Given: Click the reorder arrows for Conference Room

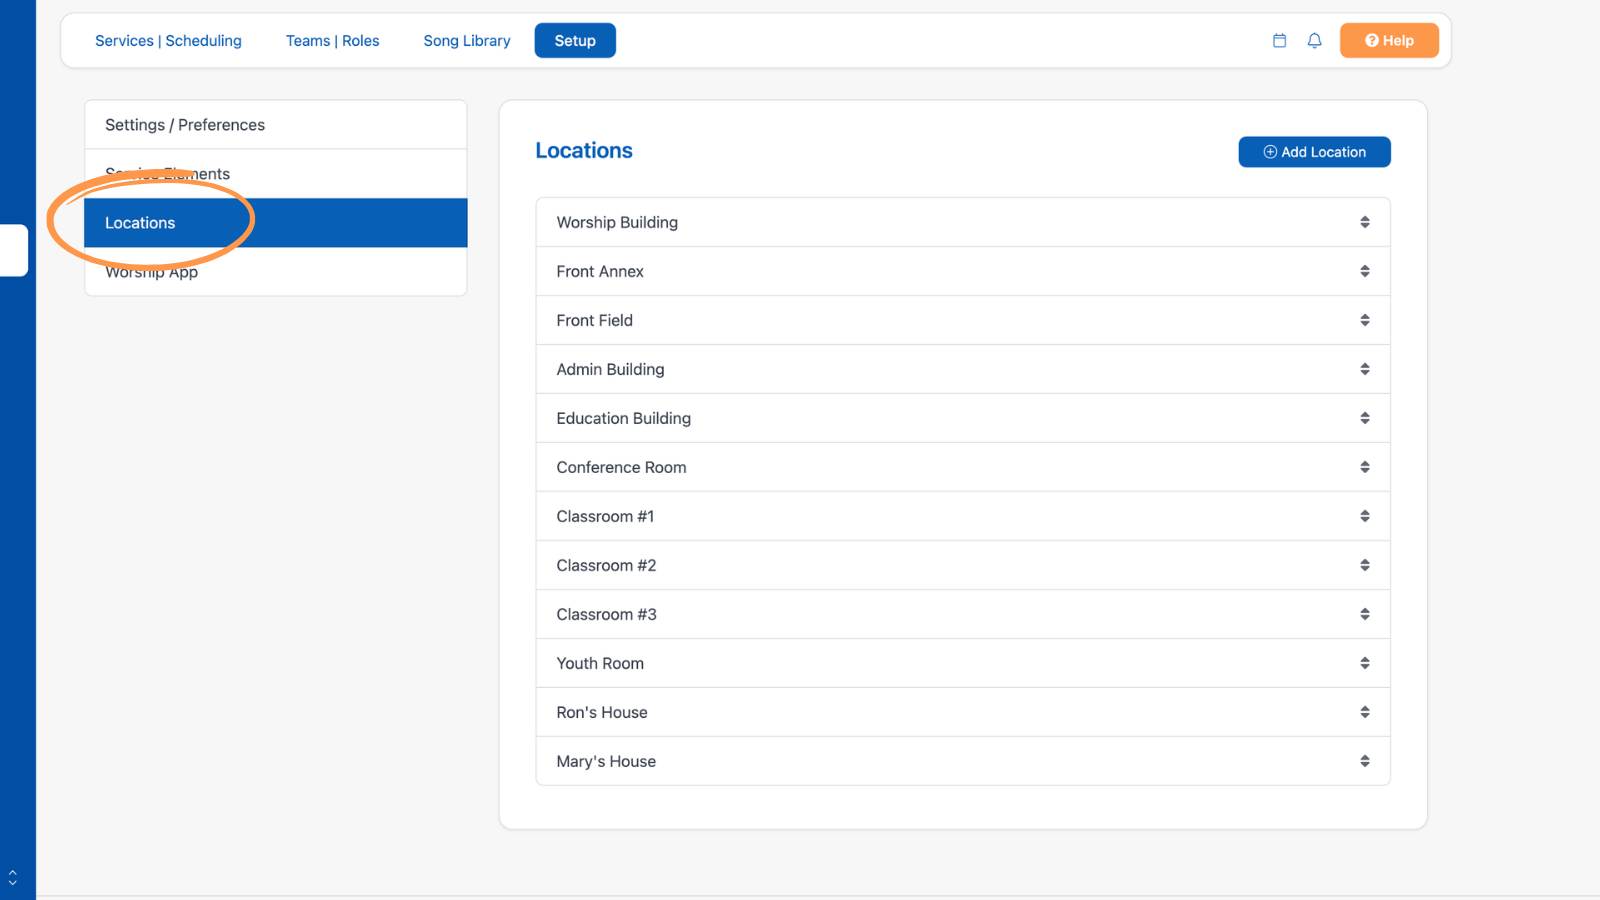Looking at the screenshot, I should pyautogui.click(x=1364, y=467).
